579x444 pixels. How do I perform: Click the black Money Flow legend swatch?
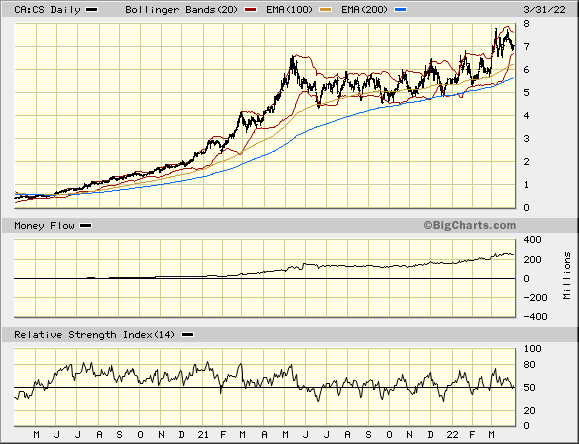[86, 226]
